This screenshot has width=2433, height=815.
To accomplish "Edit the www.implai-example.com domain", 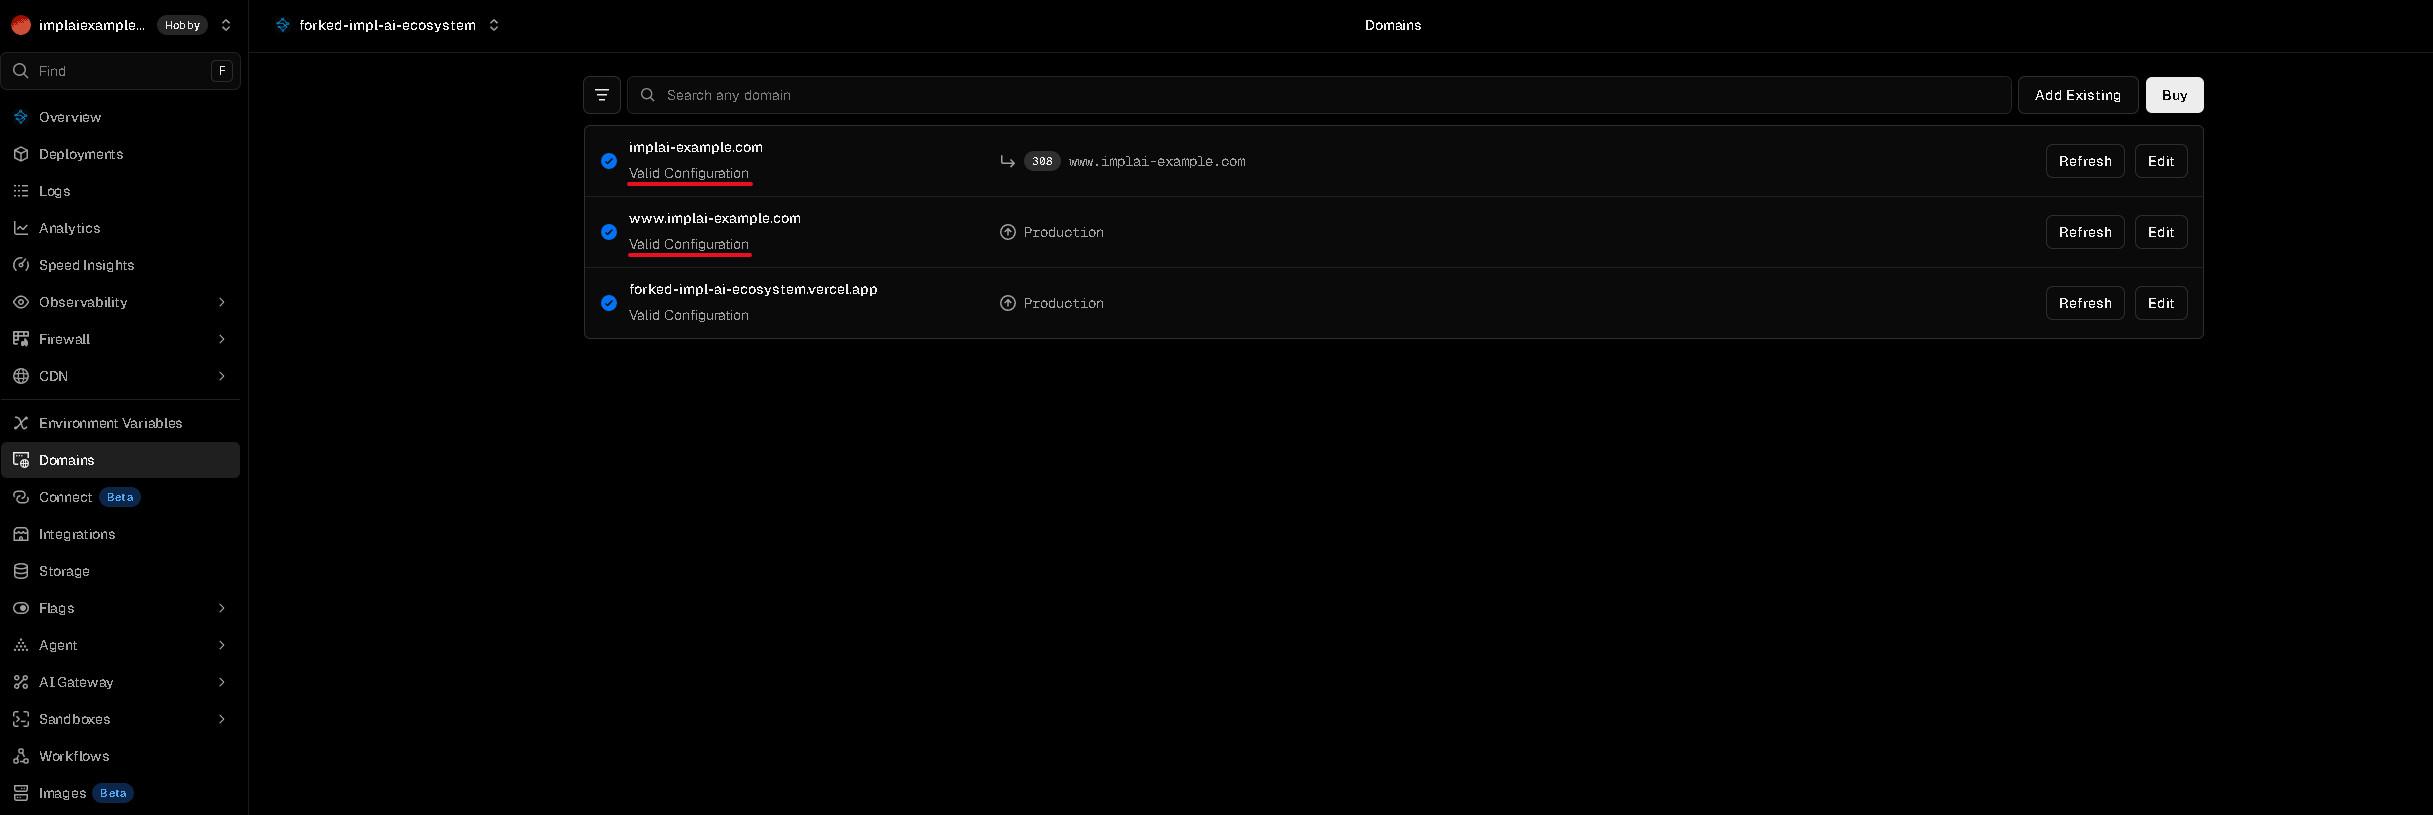I will [2161, 232].
